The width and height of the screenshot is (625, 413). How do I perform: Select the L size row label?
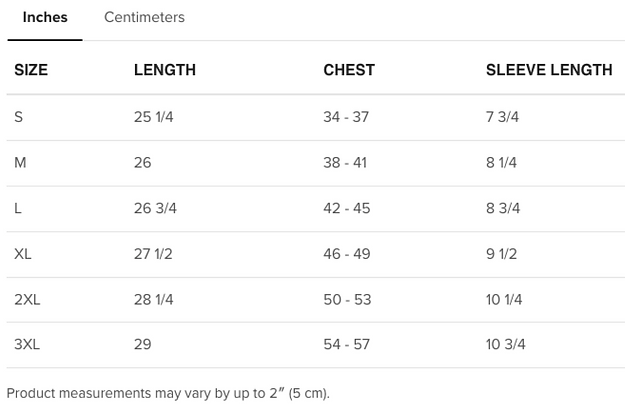pos(18,208)
